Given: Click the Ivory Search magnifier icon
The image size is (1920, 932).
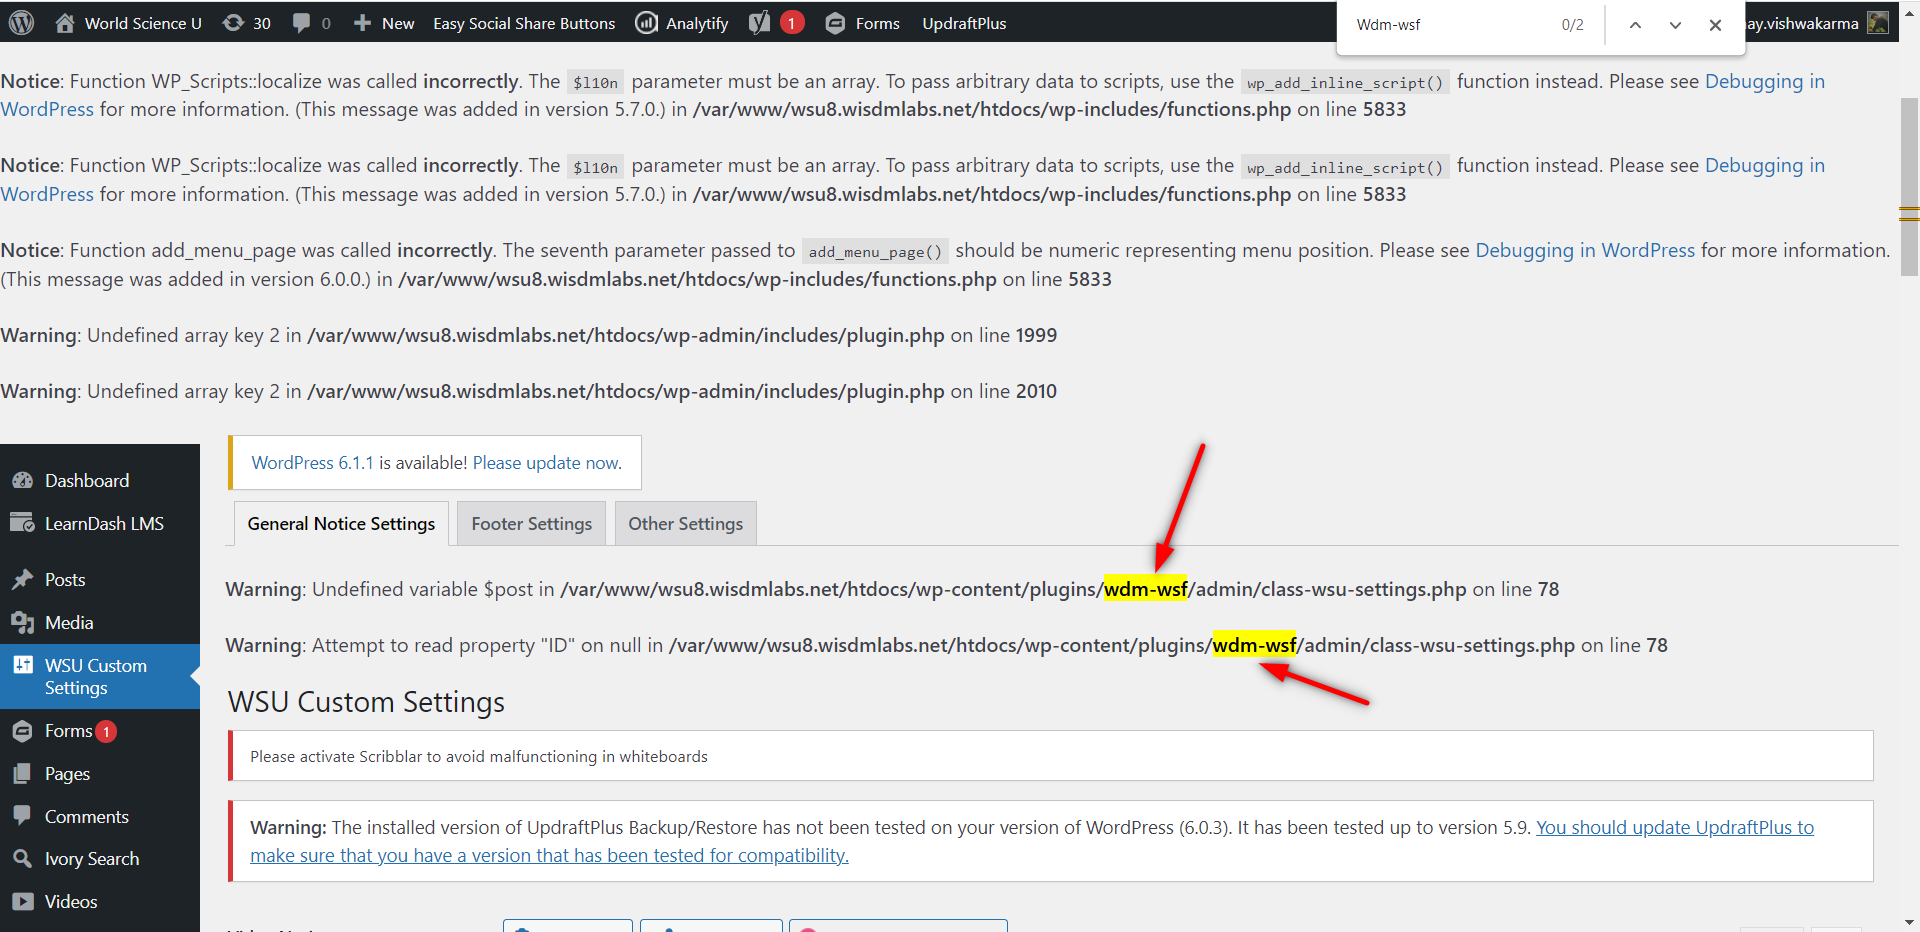Looking at the screenshot, I should [22, 858].
